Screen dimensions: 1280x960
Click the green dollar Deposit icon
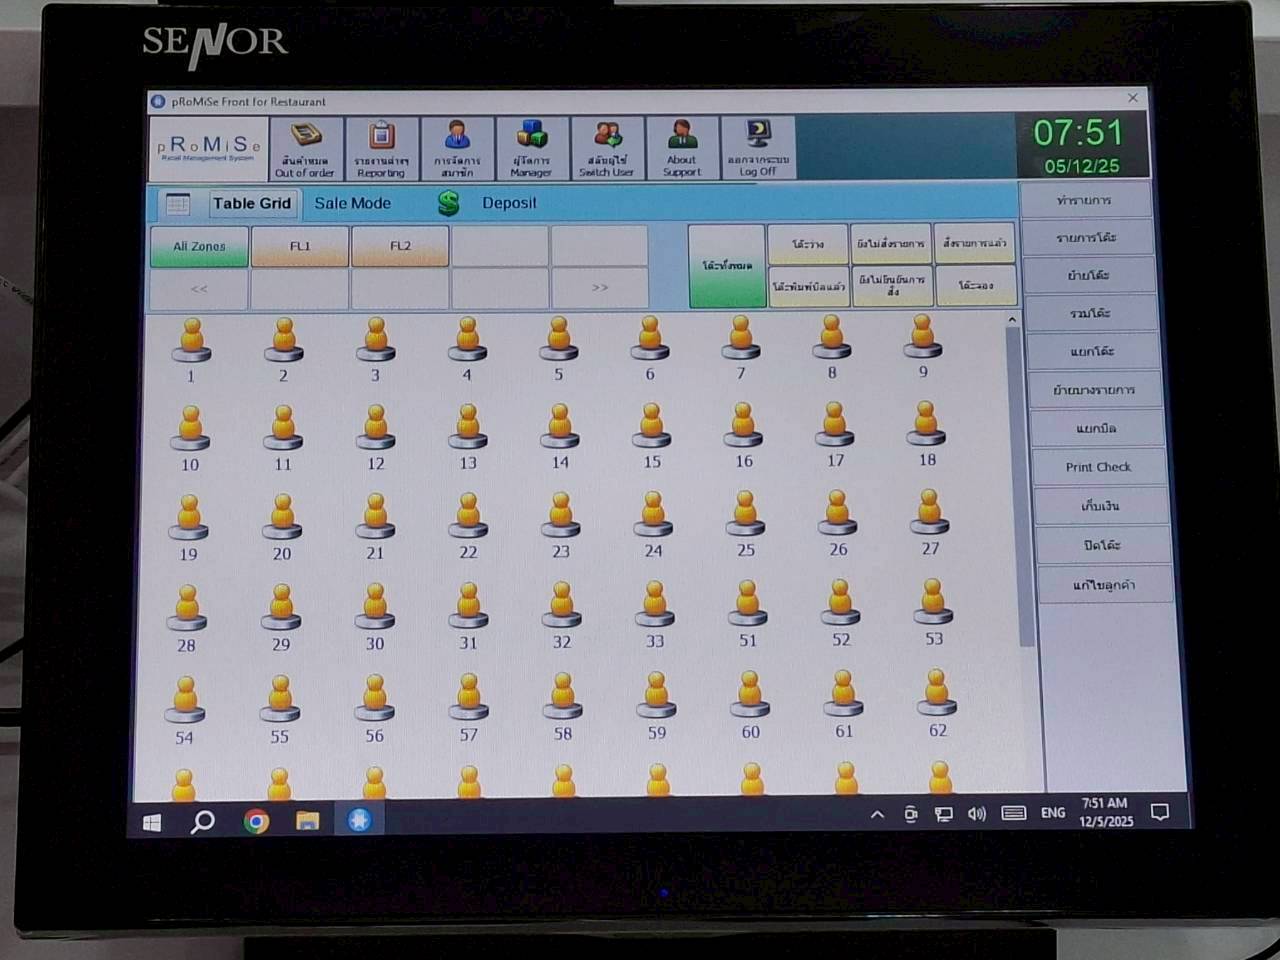[448, 203]
